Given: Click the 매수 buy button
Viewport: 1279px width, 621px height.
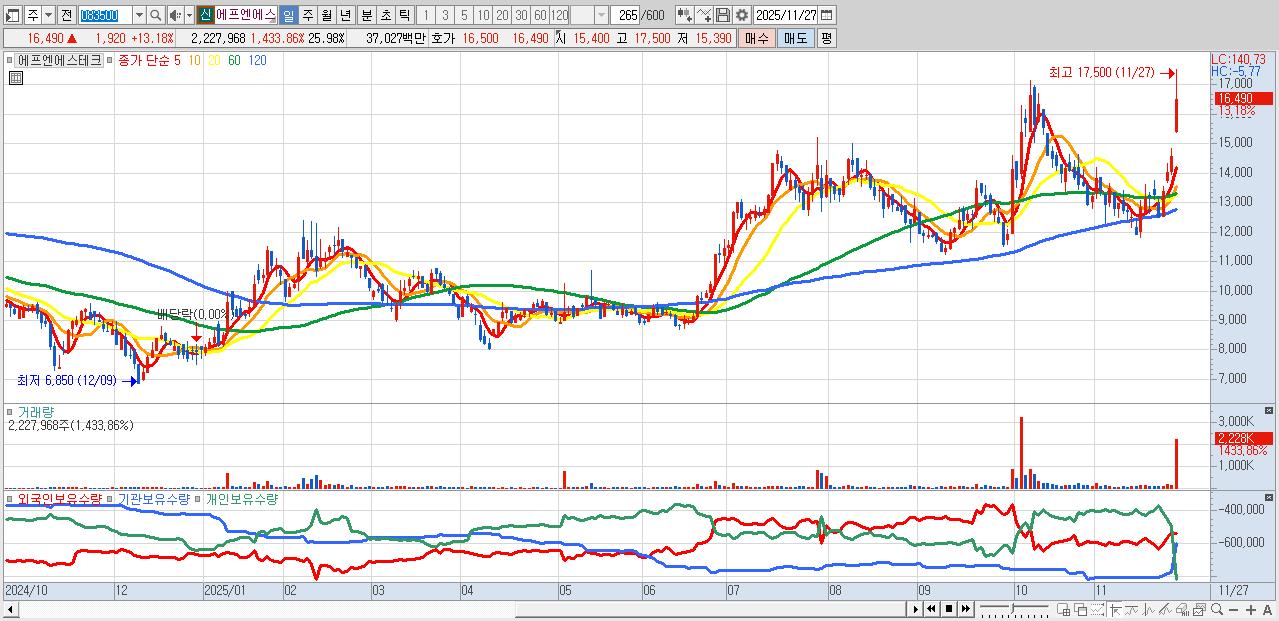Looking at the screenshot, I should (x=756, y=38).
